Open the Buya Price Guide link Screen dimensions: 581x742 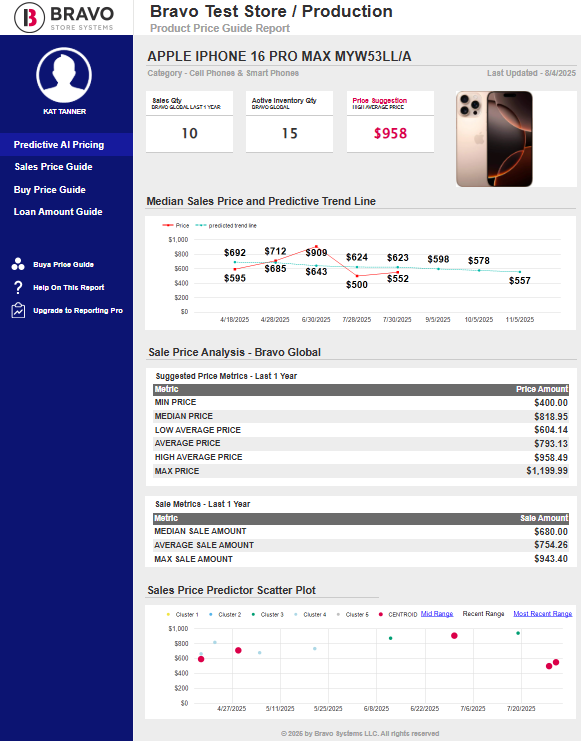pyautogui.click(x=63, y=265)
